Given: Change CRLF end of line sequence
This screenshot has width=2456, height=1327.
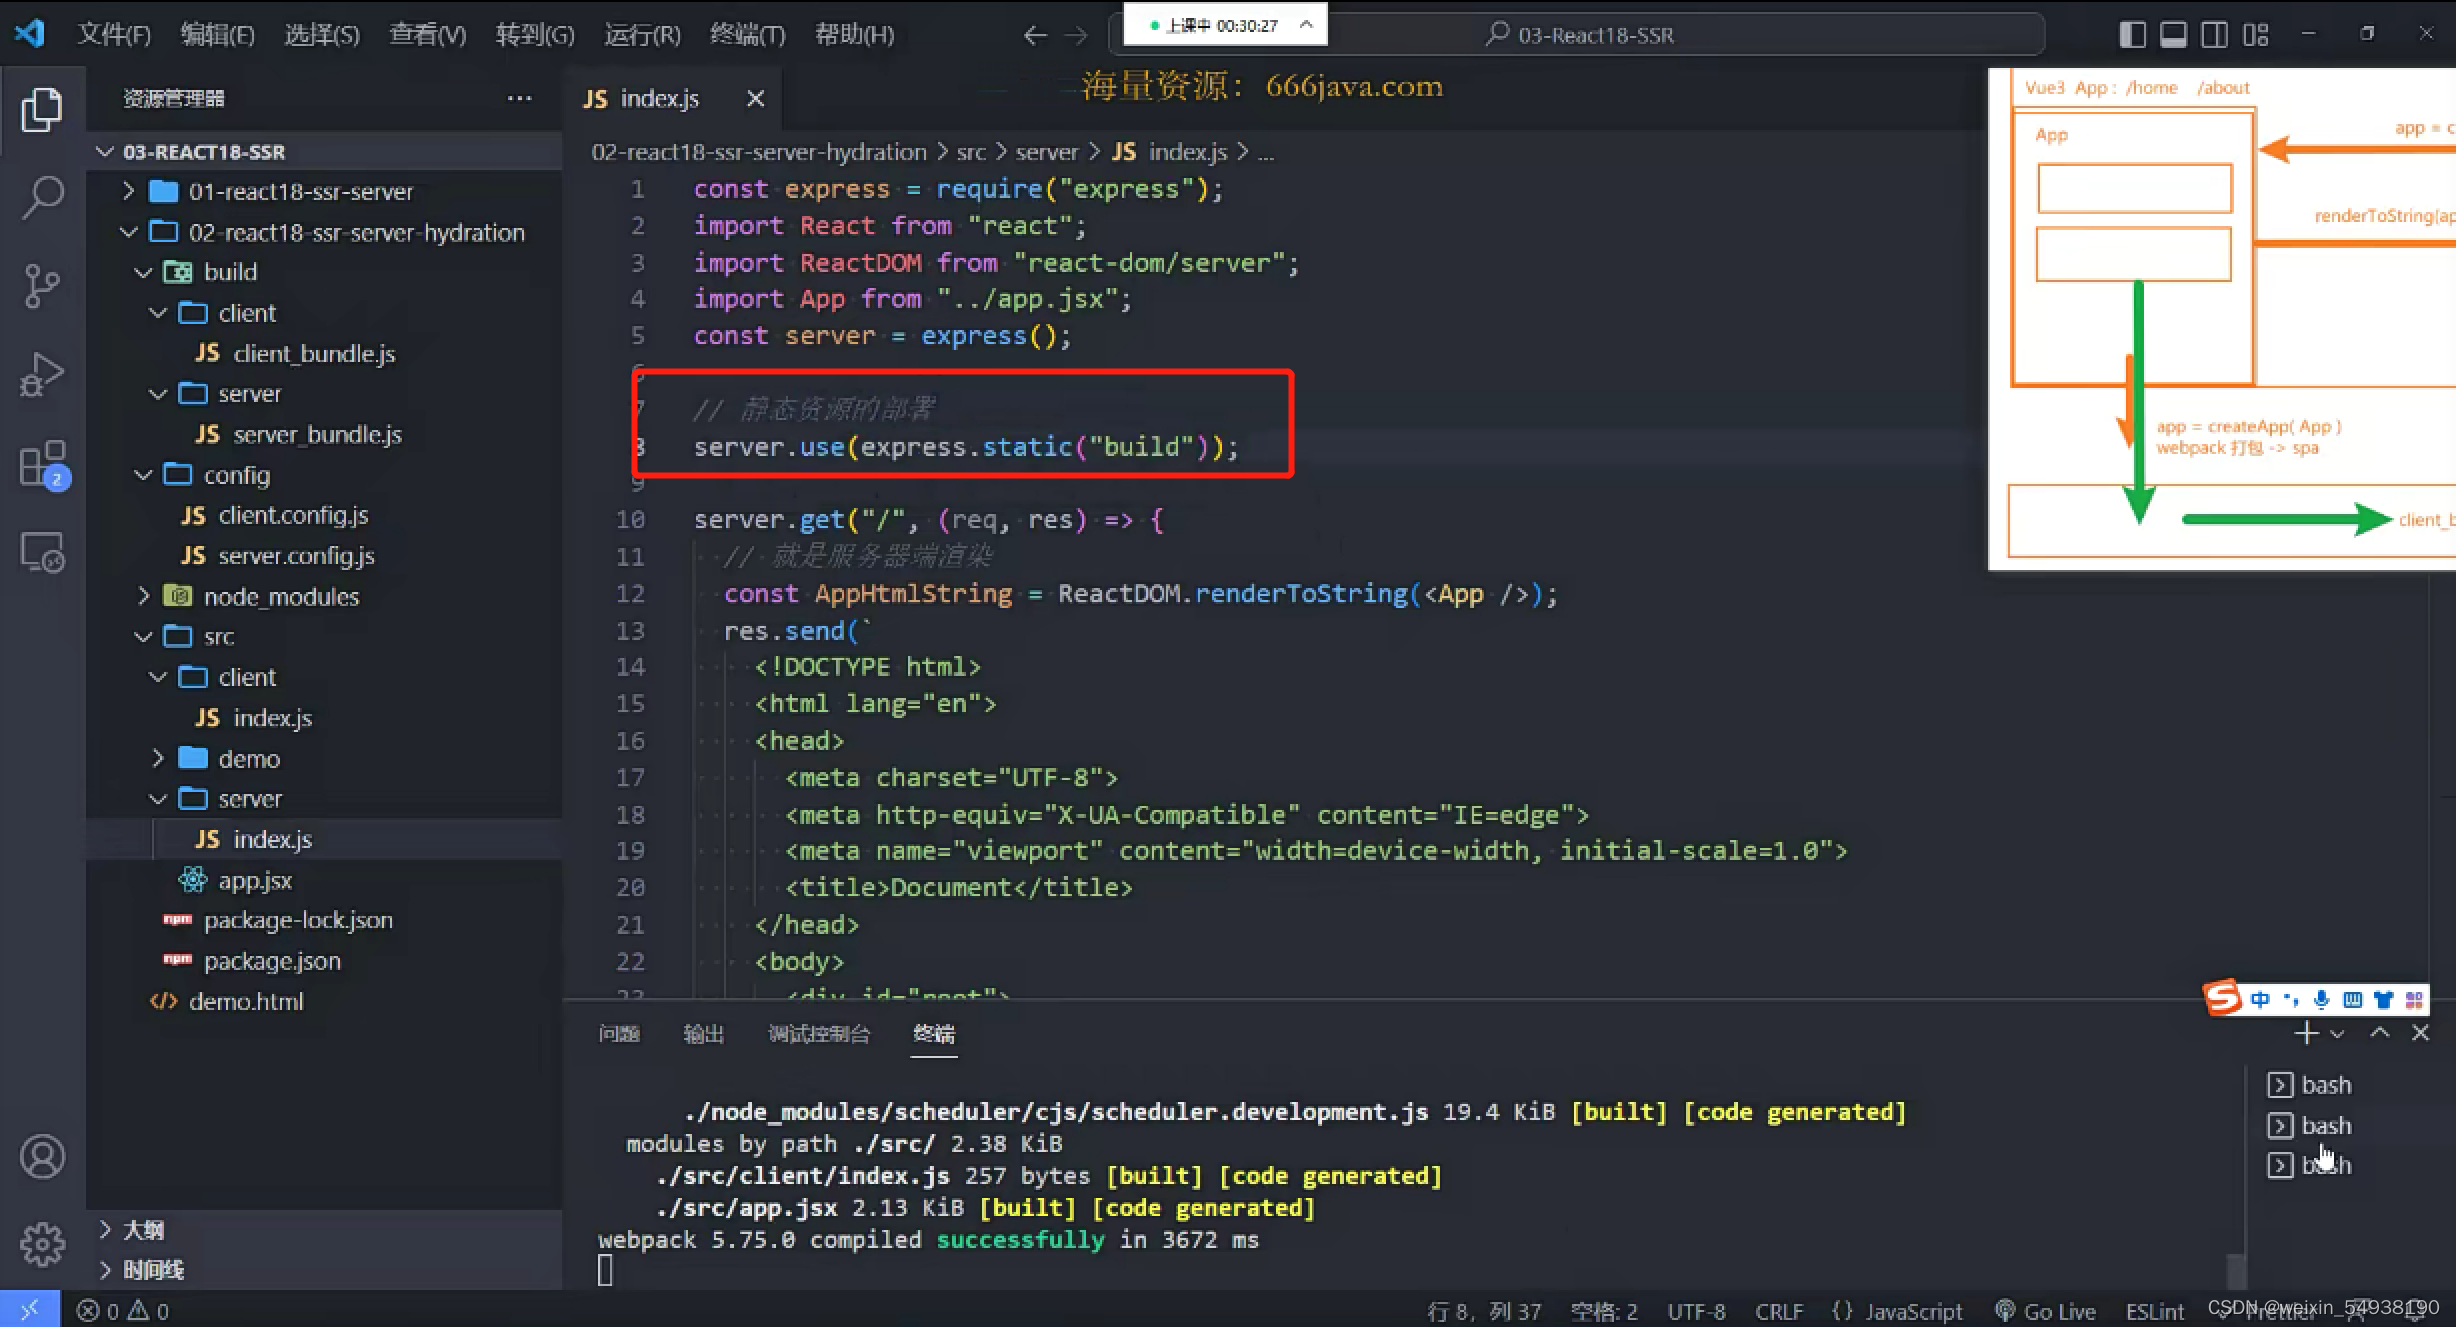Looking at the screenshot, I should coord(1779,1311).
